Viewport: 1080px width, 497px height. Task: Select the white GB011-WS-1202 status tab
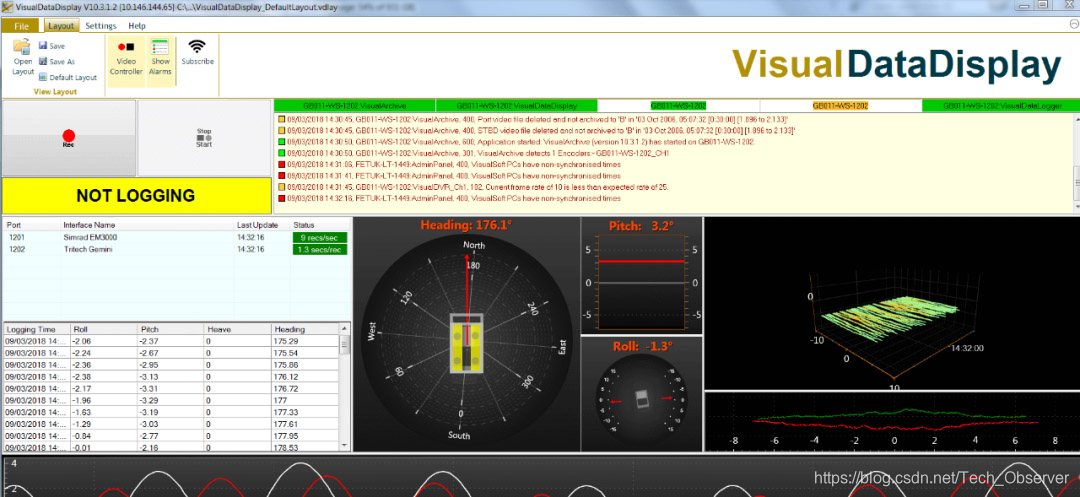[x=678, y=106]
